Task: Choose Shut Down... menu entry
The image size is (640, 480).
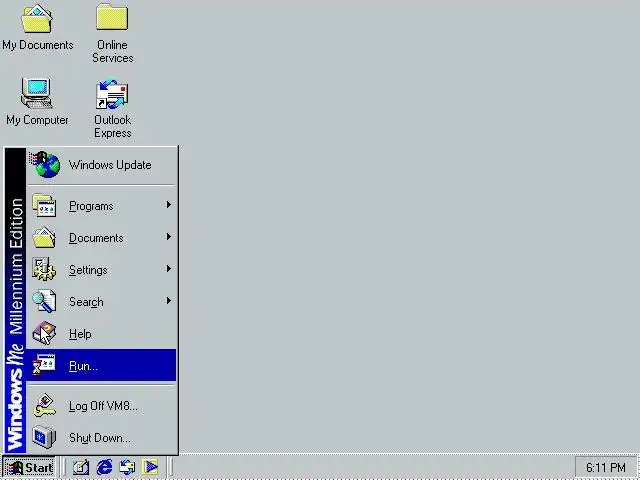Action: pyautogui.click(x=102, y=438)
